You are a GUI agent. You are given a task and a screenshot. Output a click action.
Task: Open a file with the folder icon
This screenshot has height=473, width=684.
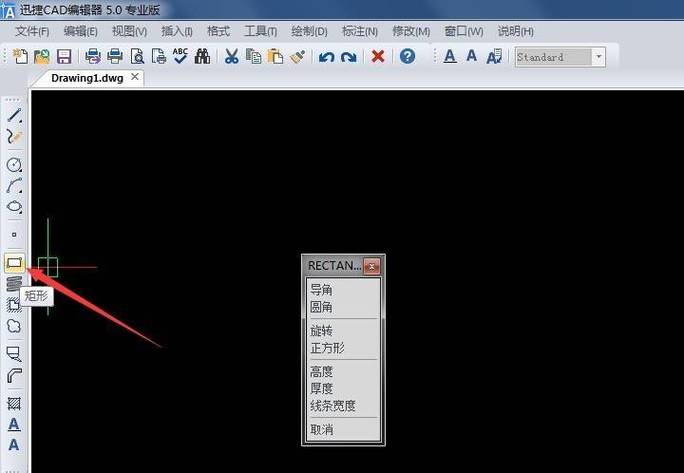coord(42,57)
